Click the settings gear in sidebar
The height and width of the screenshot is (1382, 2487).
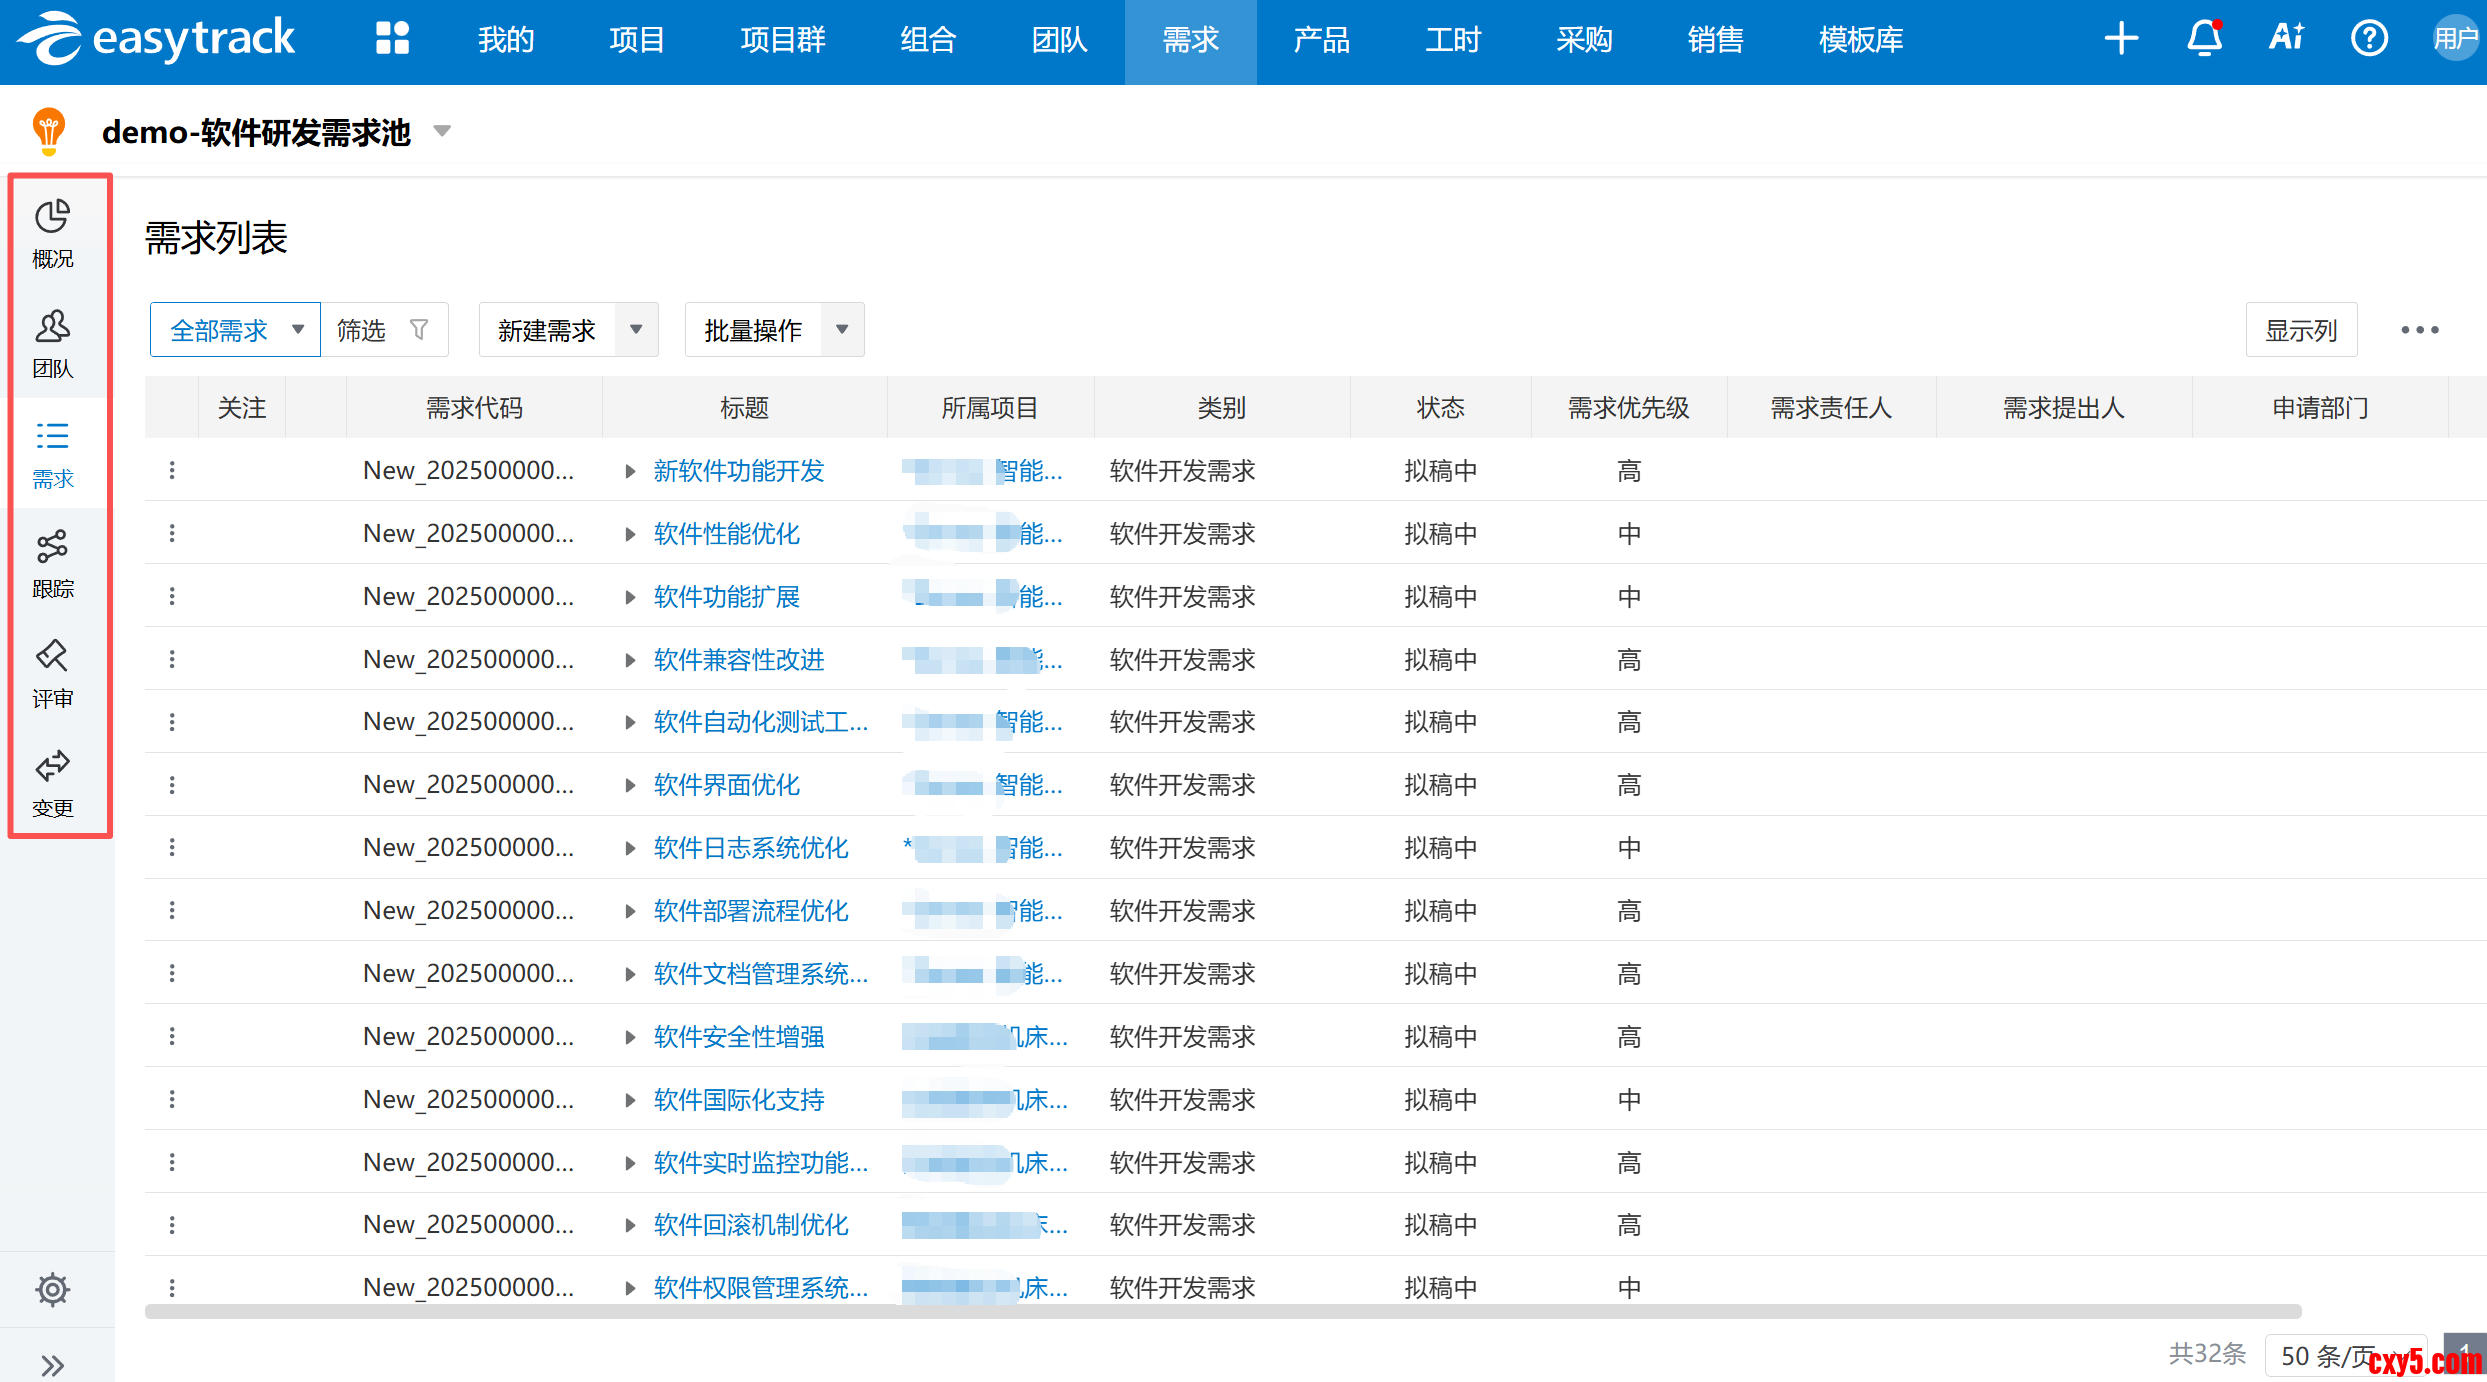click(53, 1289)
